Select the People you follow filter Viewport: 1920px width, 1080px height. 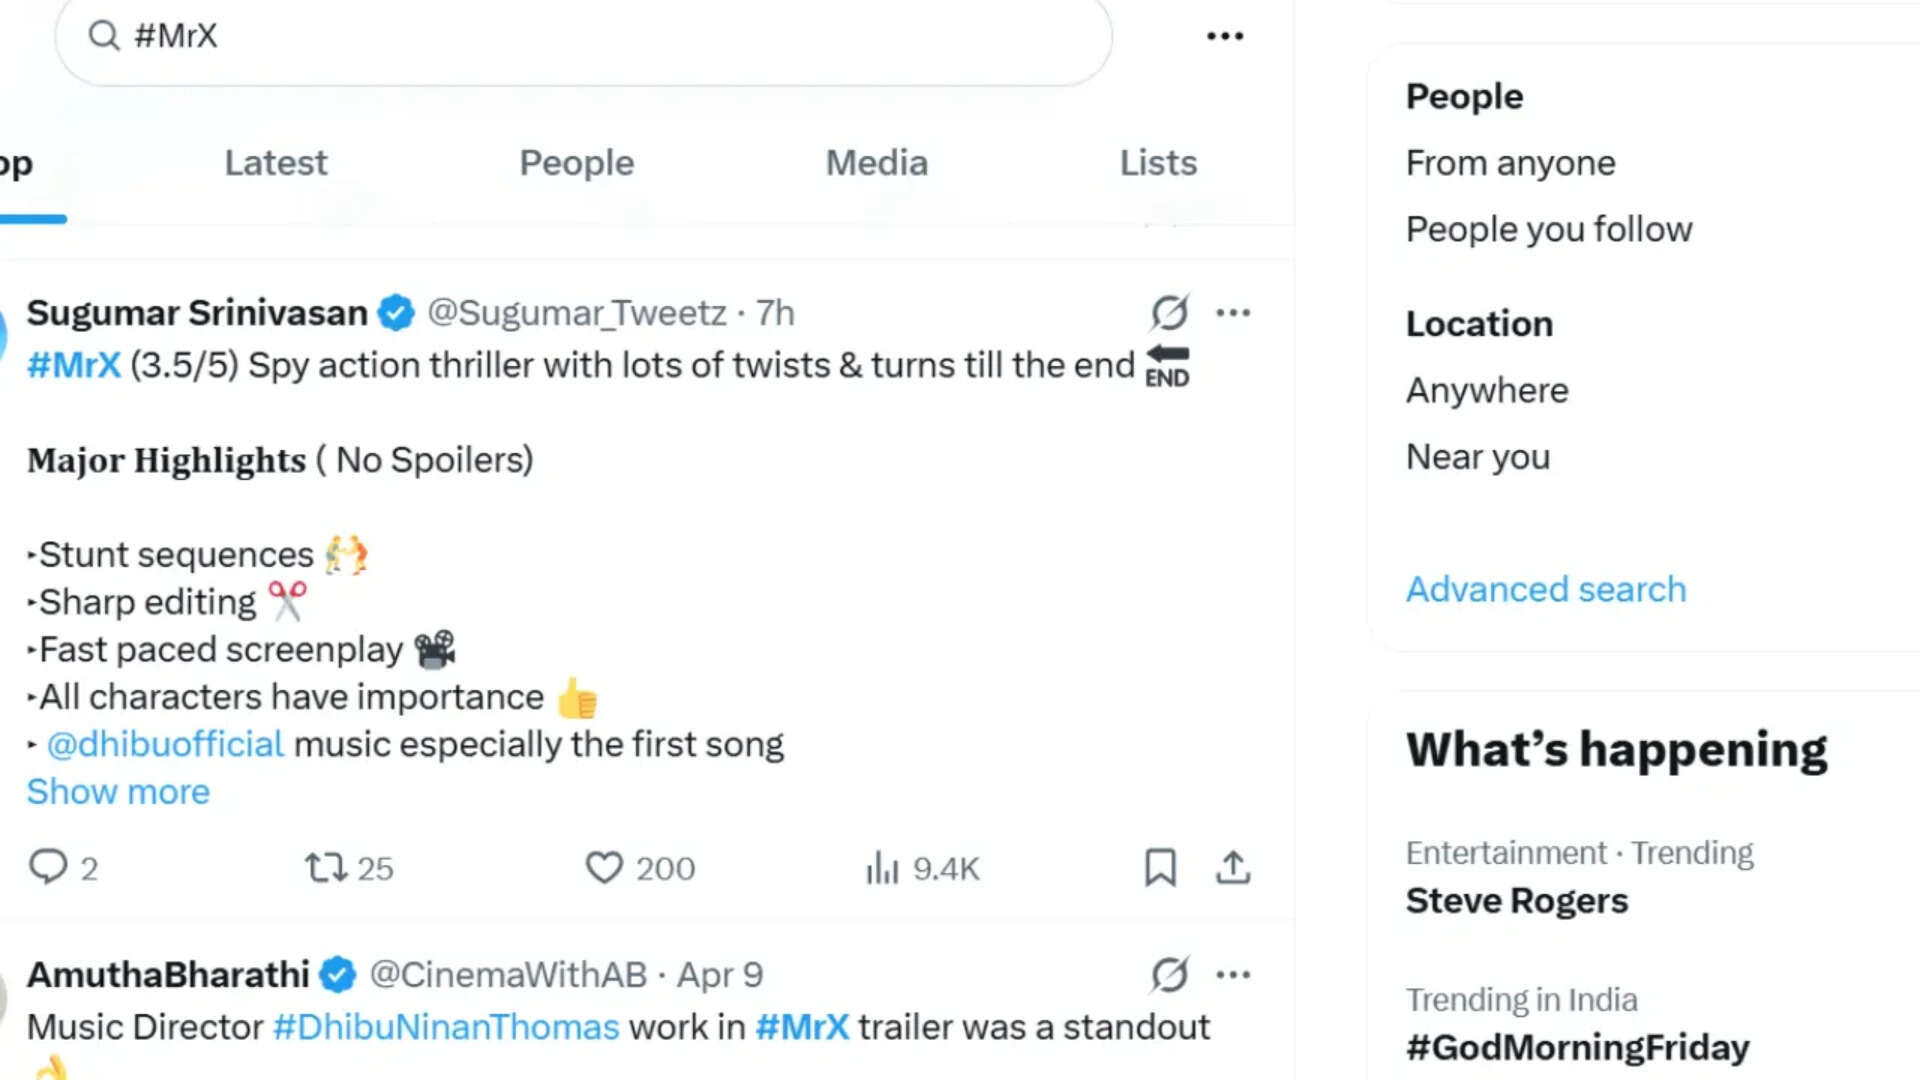point(1549,229)
